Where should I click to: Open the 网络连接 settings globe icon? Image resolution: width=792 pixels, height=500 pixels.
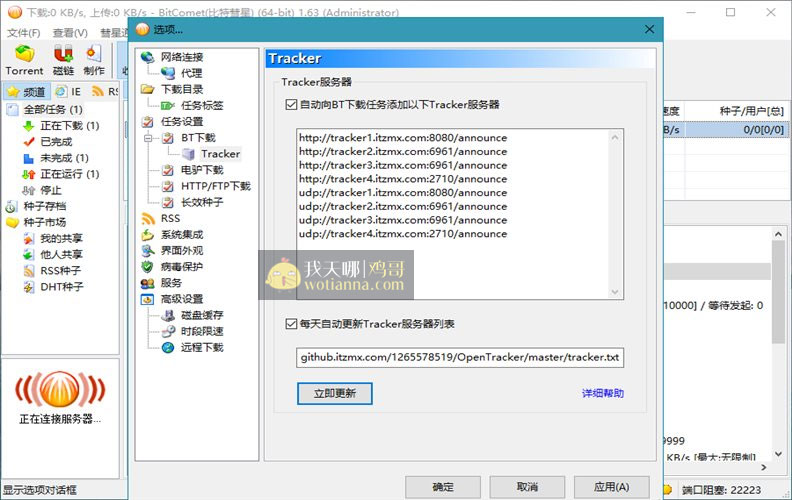point(148,57)
